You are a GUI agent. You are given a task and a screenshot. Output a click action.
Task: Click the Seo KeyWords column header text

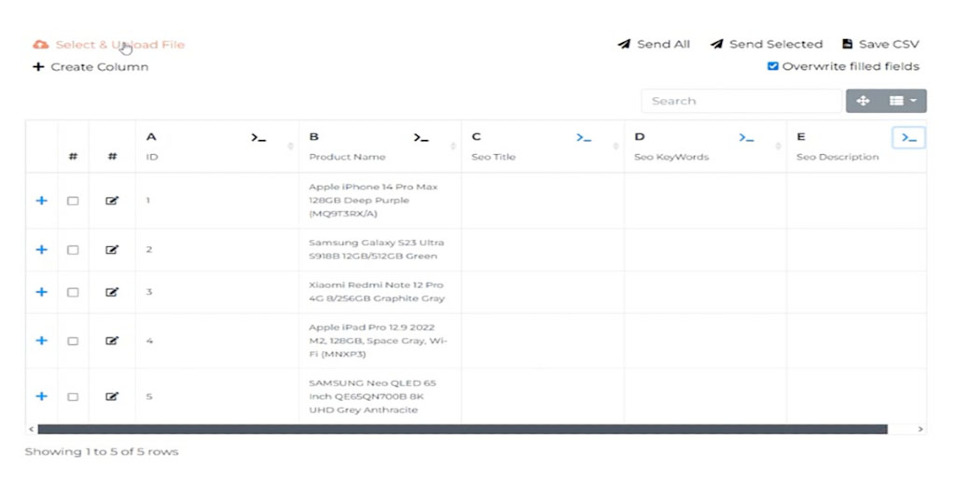coord(671,157)
